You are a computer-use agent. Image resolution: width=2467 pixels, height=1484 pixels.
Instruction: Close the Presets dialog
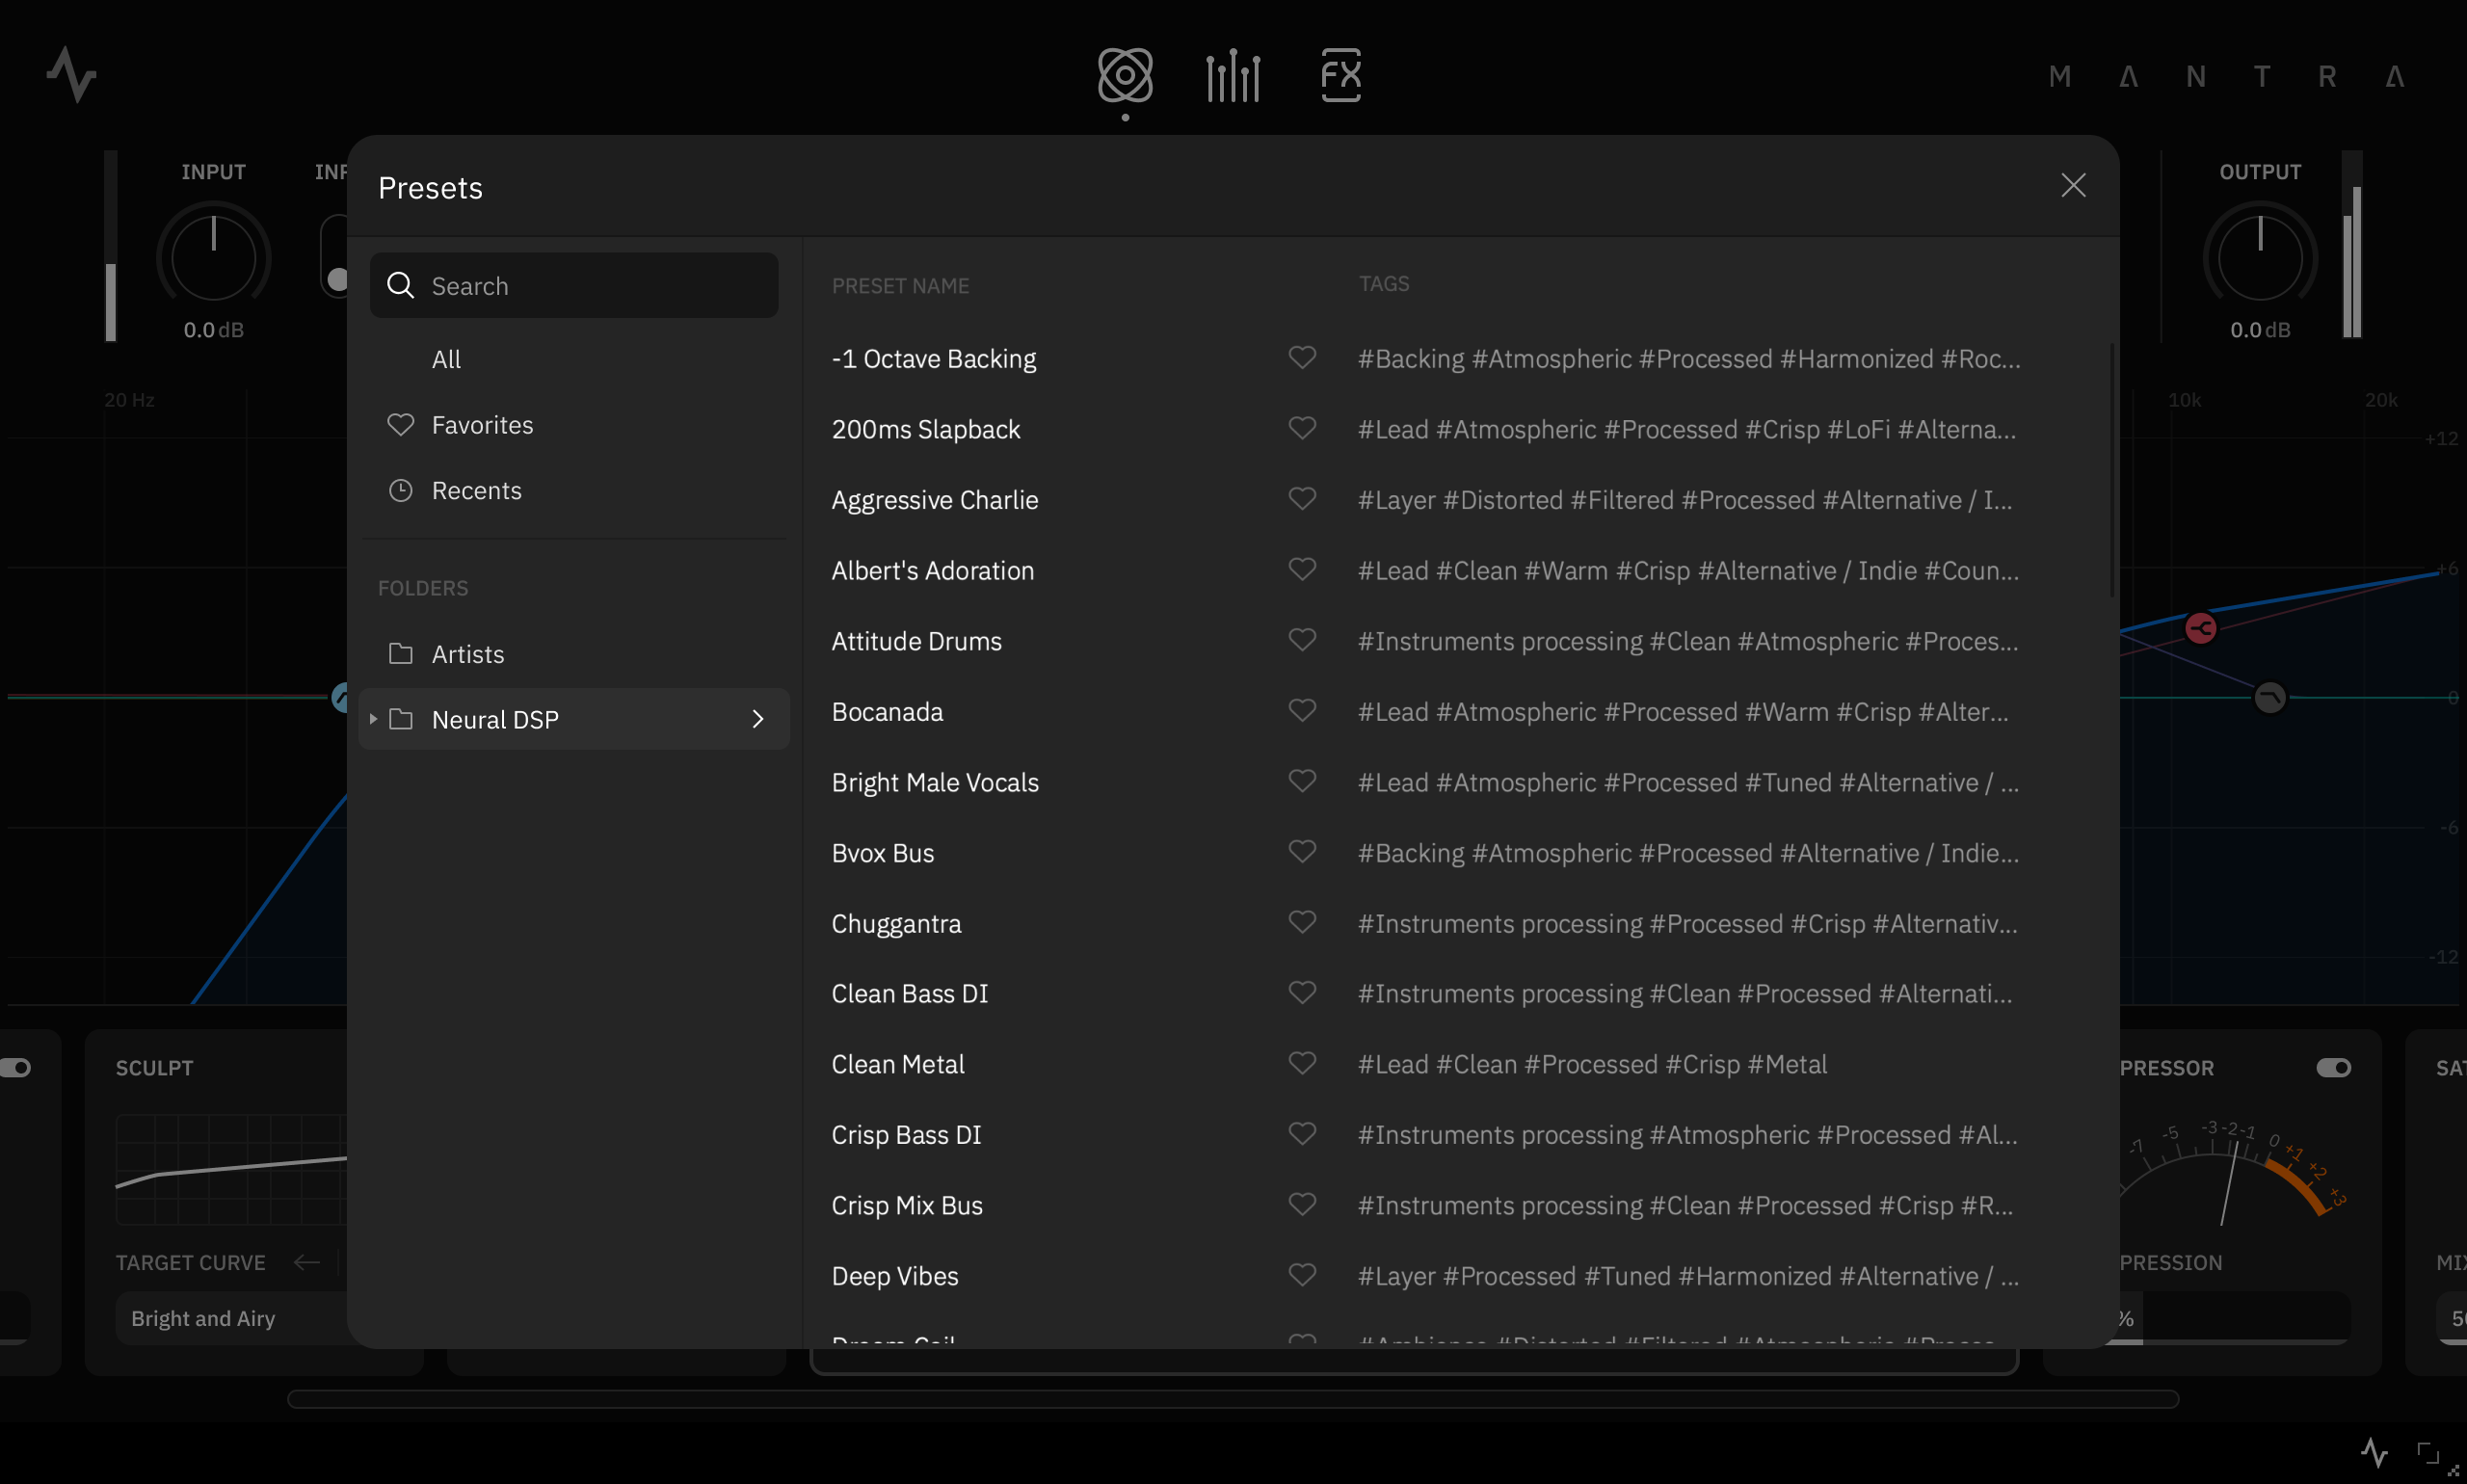point(2073,185)
